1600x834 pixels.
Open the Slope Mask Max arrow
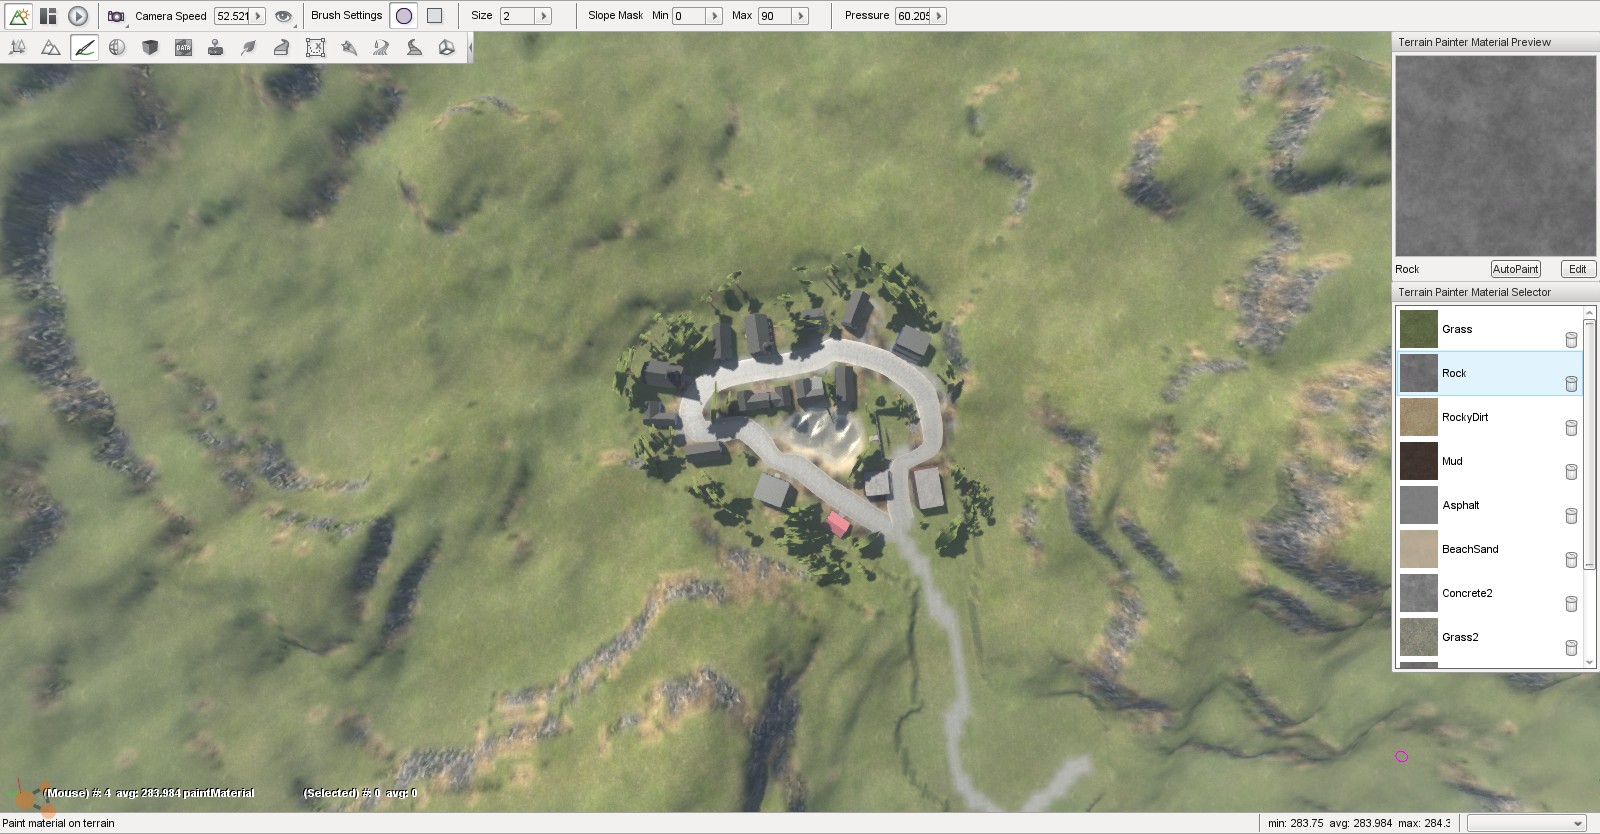pyautogui.click(x=800, y=16)
